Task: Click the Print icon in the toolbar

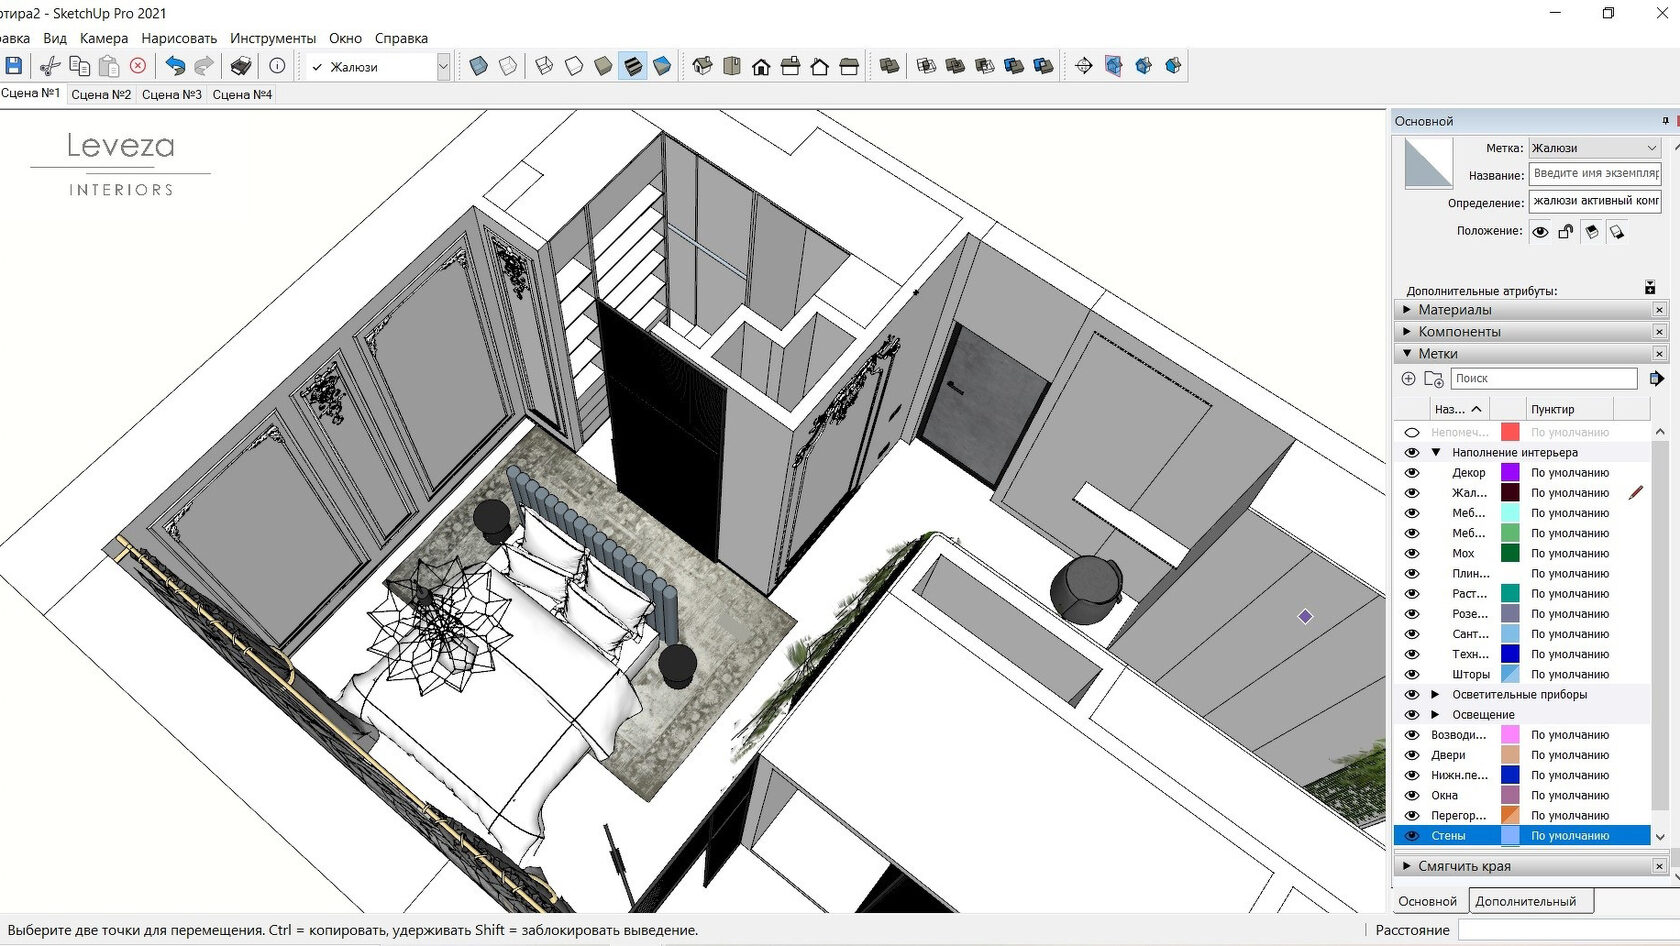Action: pos(241,66)
